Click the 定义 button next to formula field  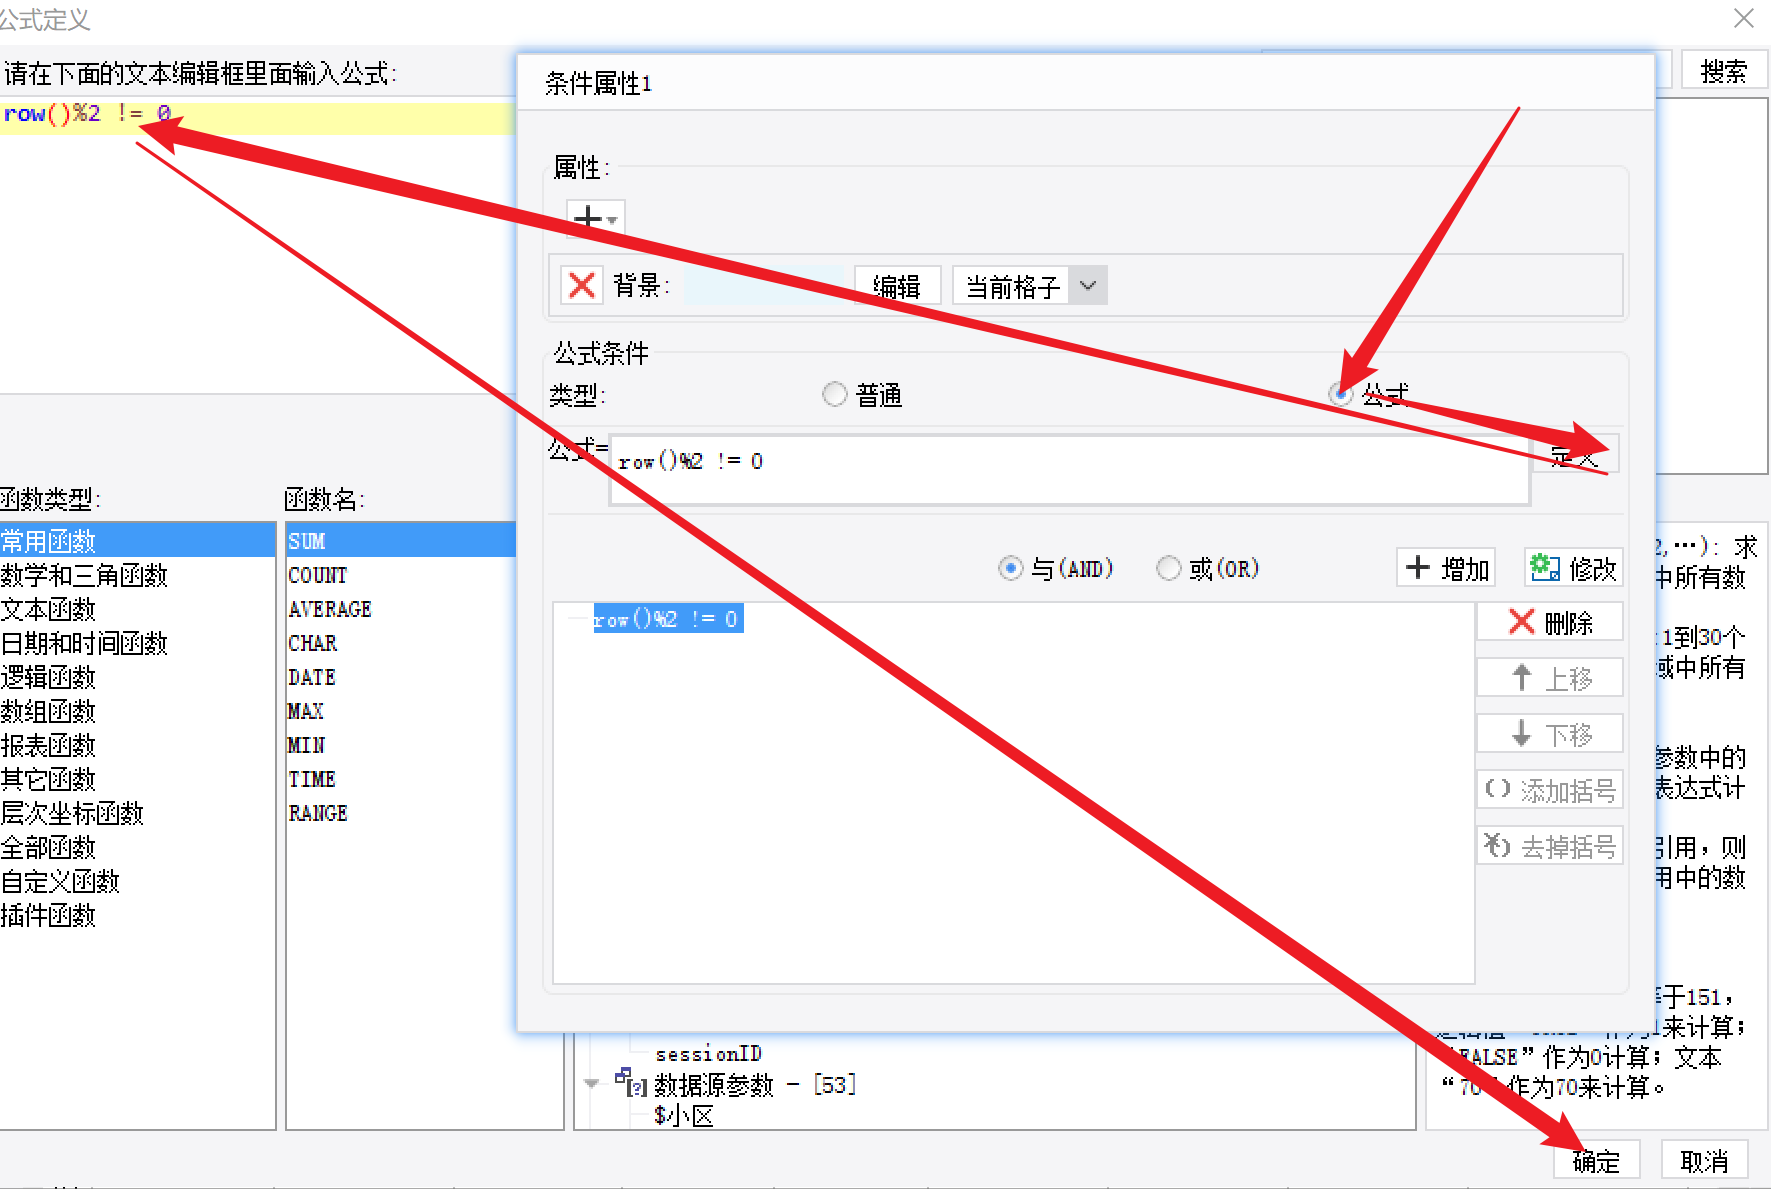click(x=1575, y=455)
